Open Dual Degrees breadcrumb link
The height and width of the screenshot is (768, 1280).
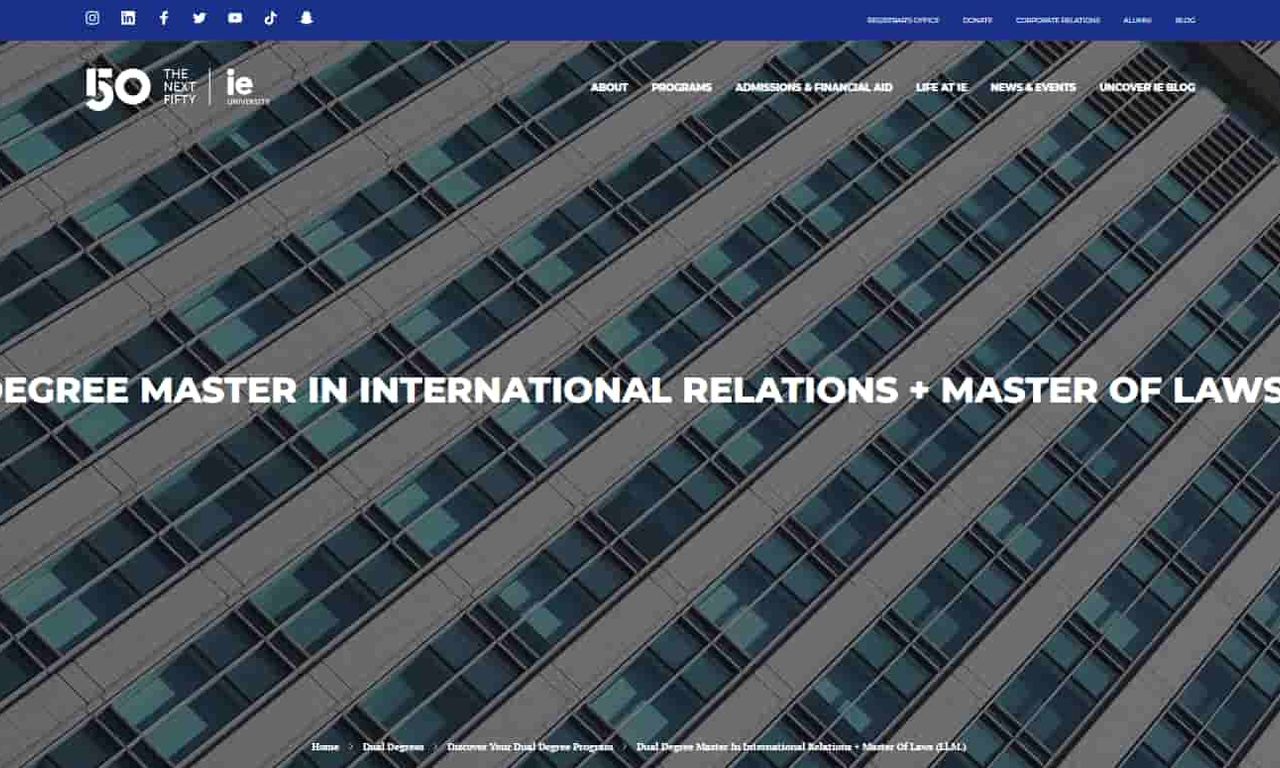click(x=393, y=747)
